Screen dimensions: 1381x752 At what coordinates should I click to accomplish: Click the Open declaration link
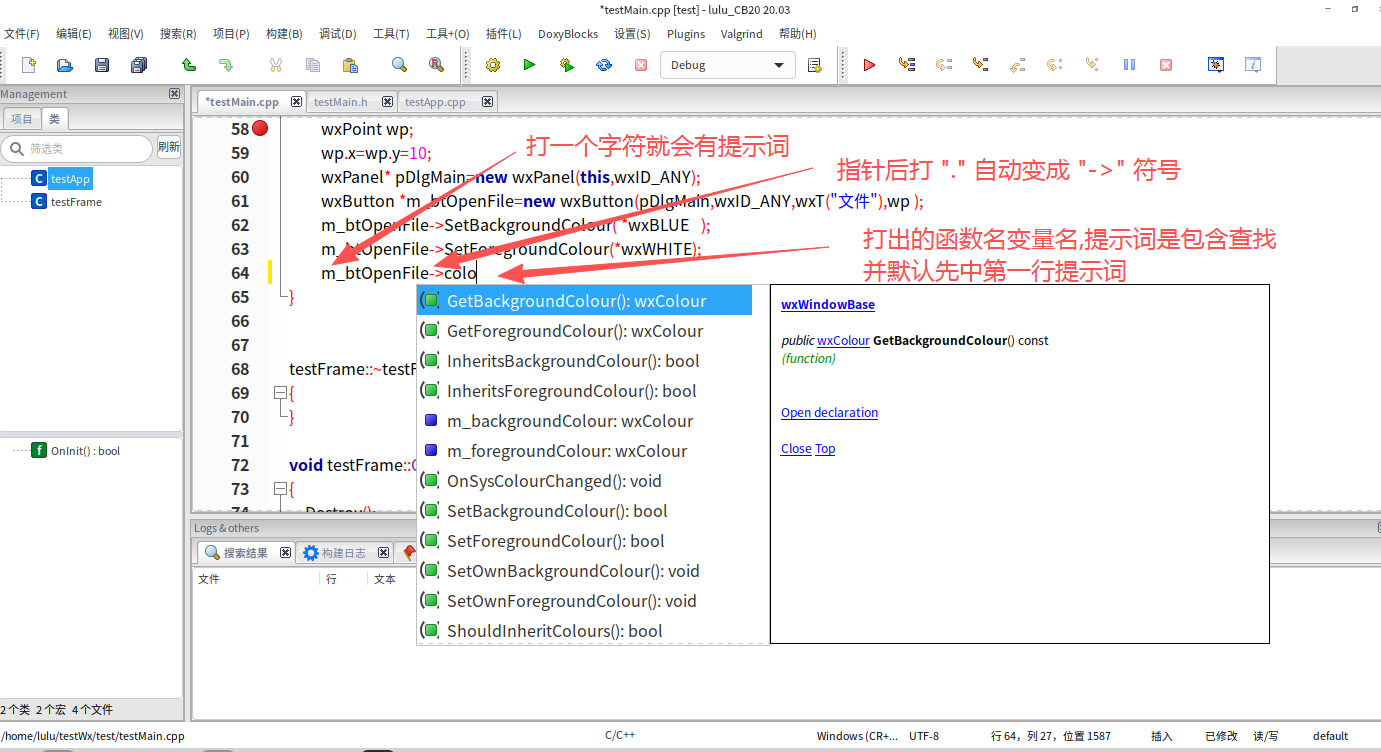click(829, 413)
